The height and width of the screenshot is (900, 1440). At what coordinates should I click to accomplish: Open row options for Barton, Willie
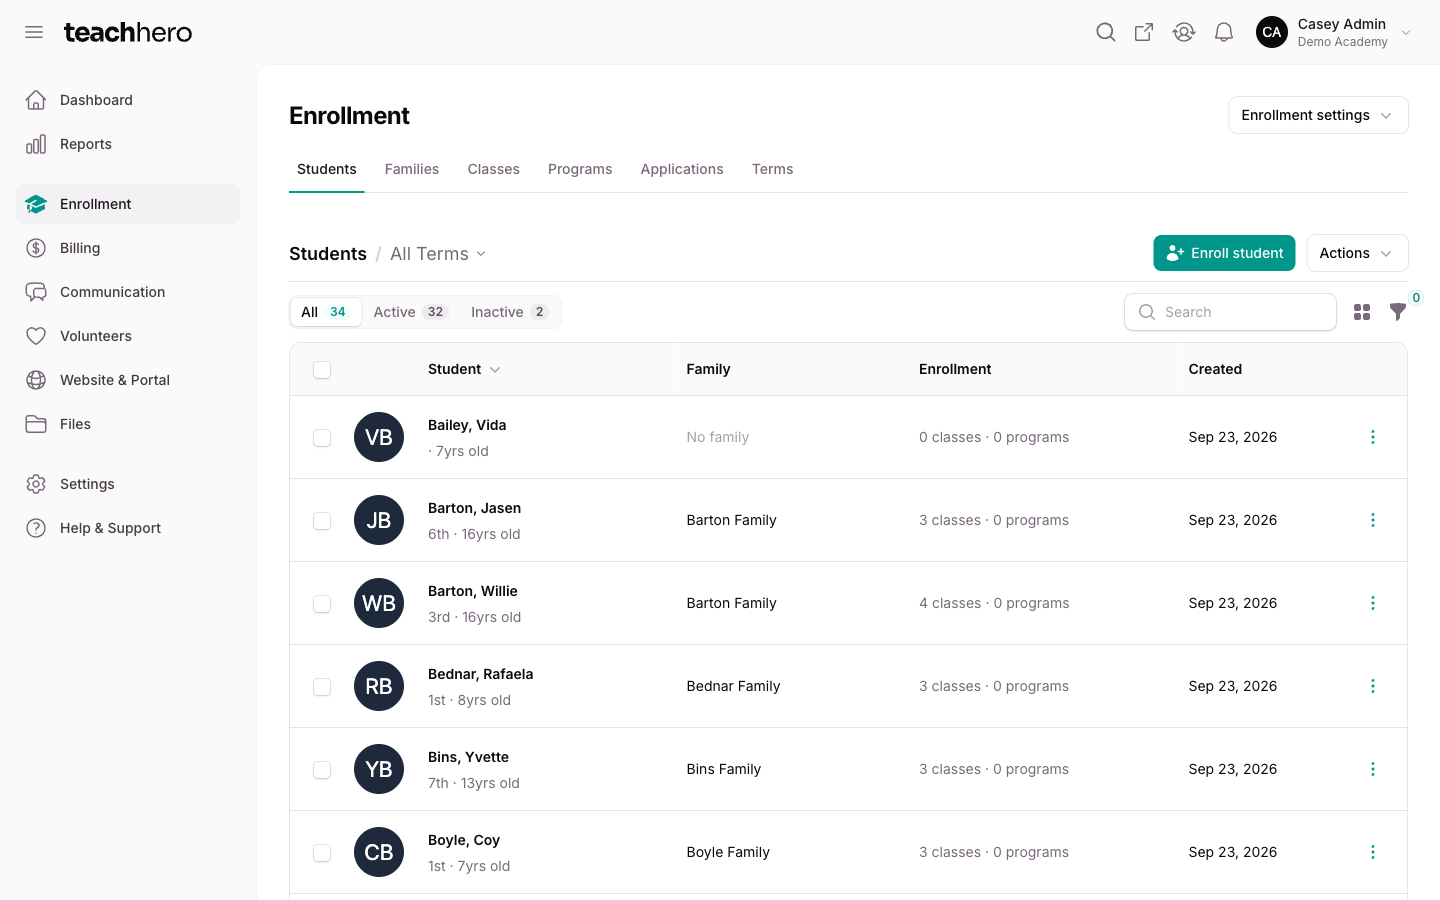(x=1373, y=603)
